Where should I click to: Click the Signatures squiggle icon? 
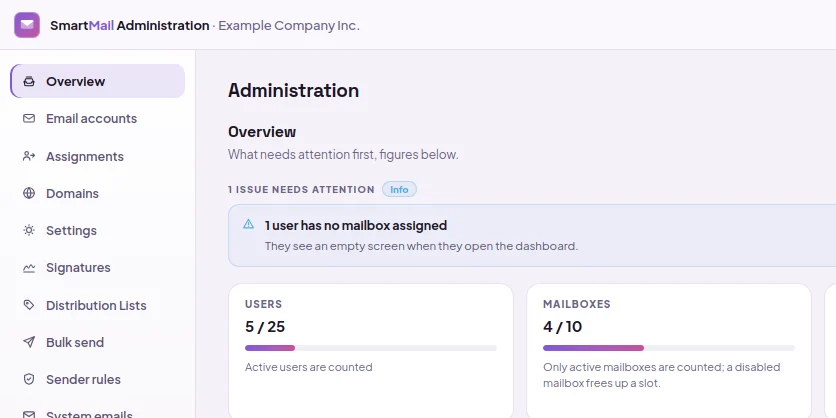(29, 268)
